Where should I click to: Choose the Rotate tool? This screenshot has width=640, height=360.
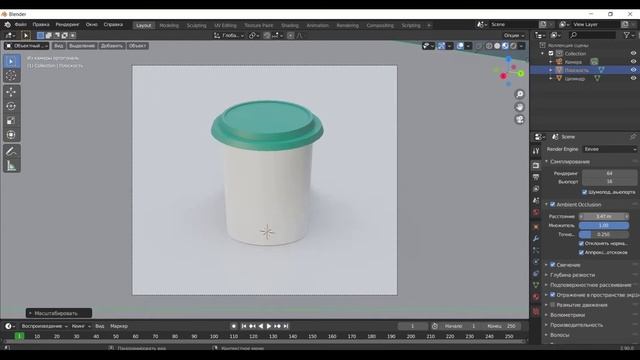[11, 106]
